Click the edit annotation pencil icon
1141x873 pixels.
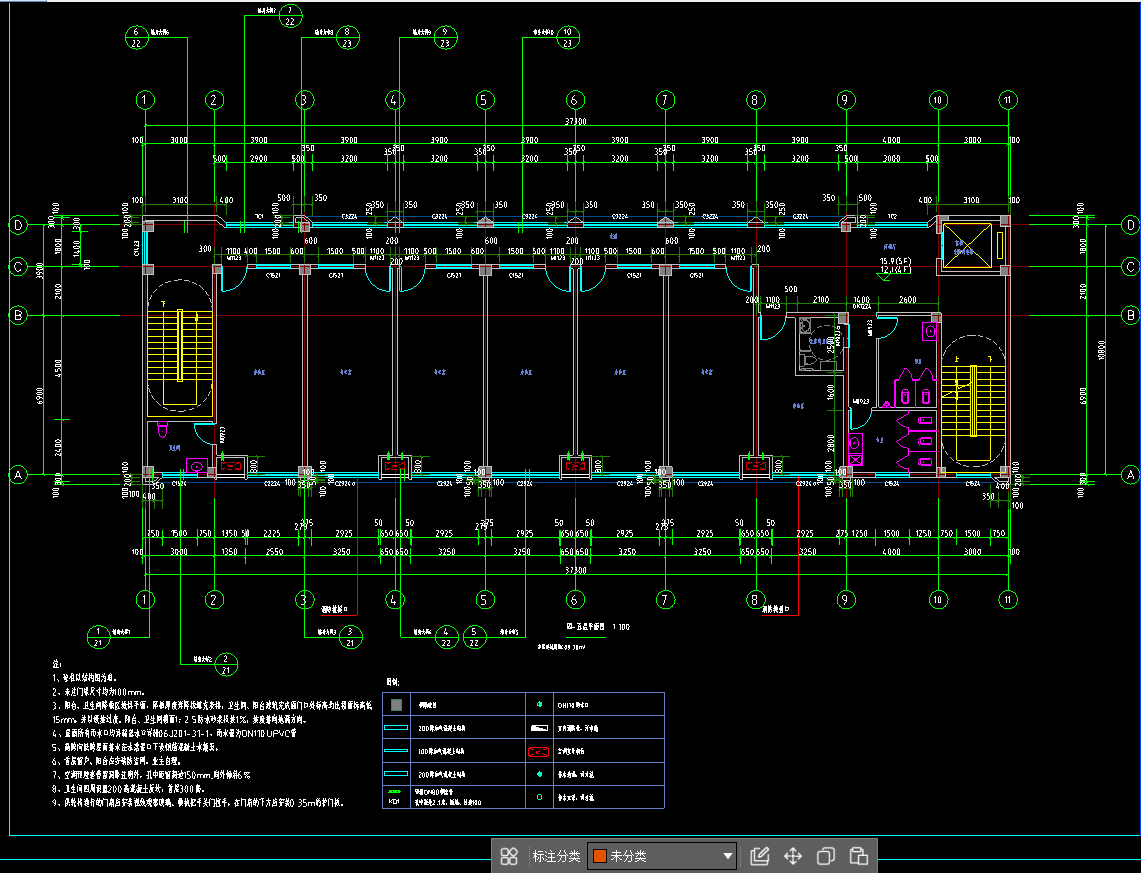pyautogui.click(x=760, y=856)
